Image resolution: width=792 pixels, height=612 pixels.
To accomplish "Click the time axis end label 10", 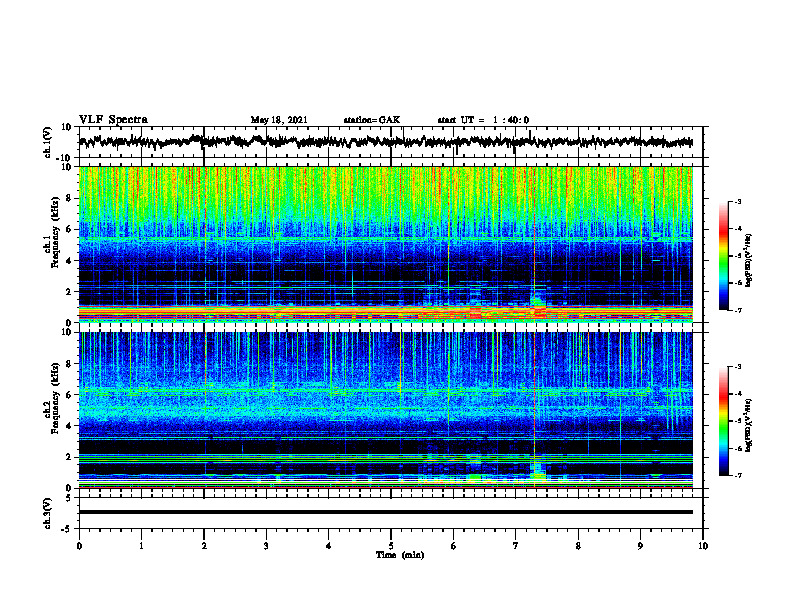I will click(x=703, y=546).
